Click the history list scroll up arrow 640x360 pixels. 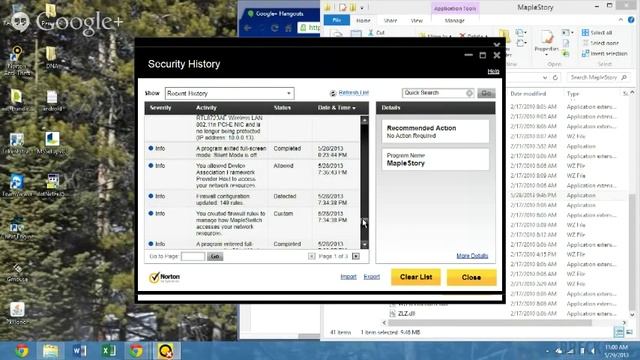364,120
